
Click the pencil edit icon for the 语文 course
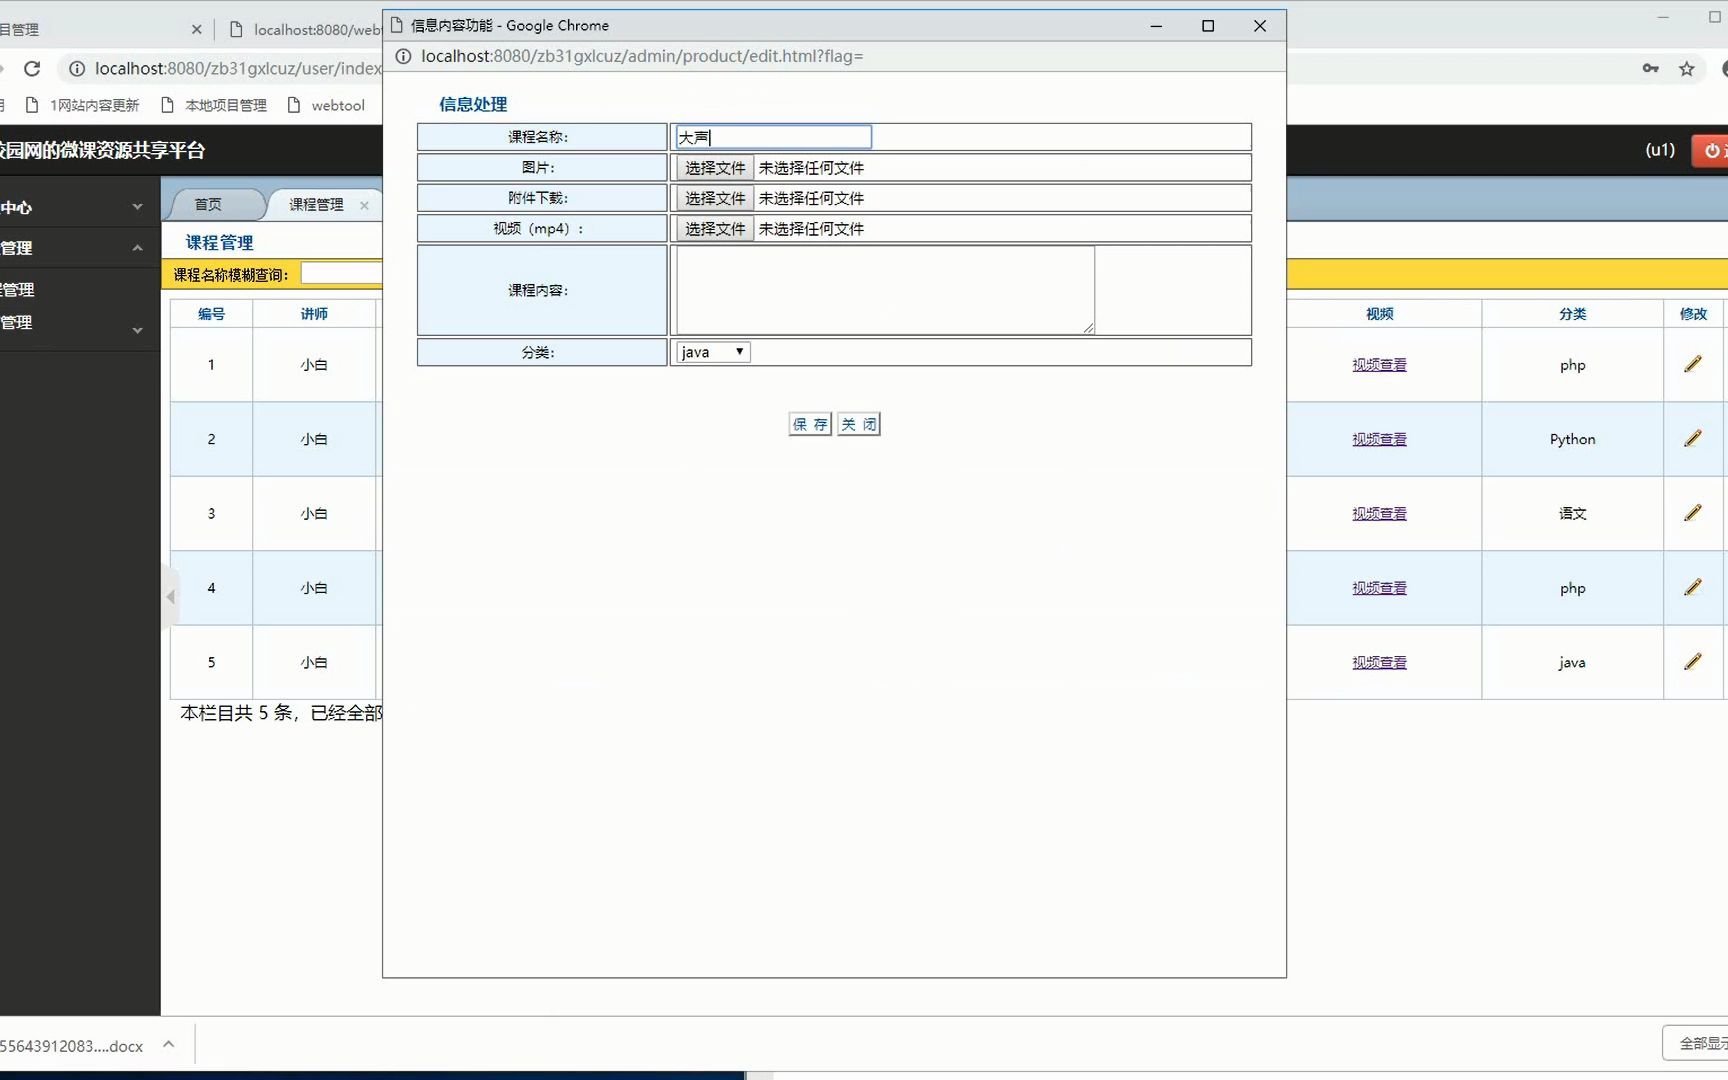1693,513
